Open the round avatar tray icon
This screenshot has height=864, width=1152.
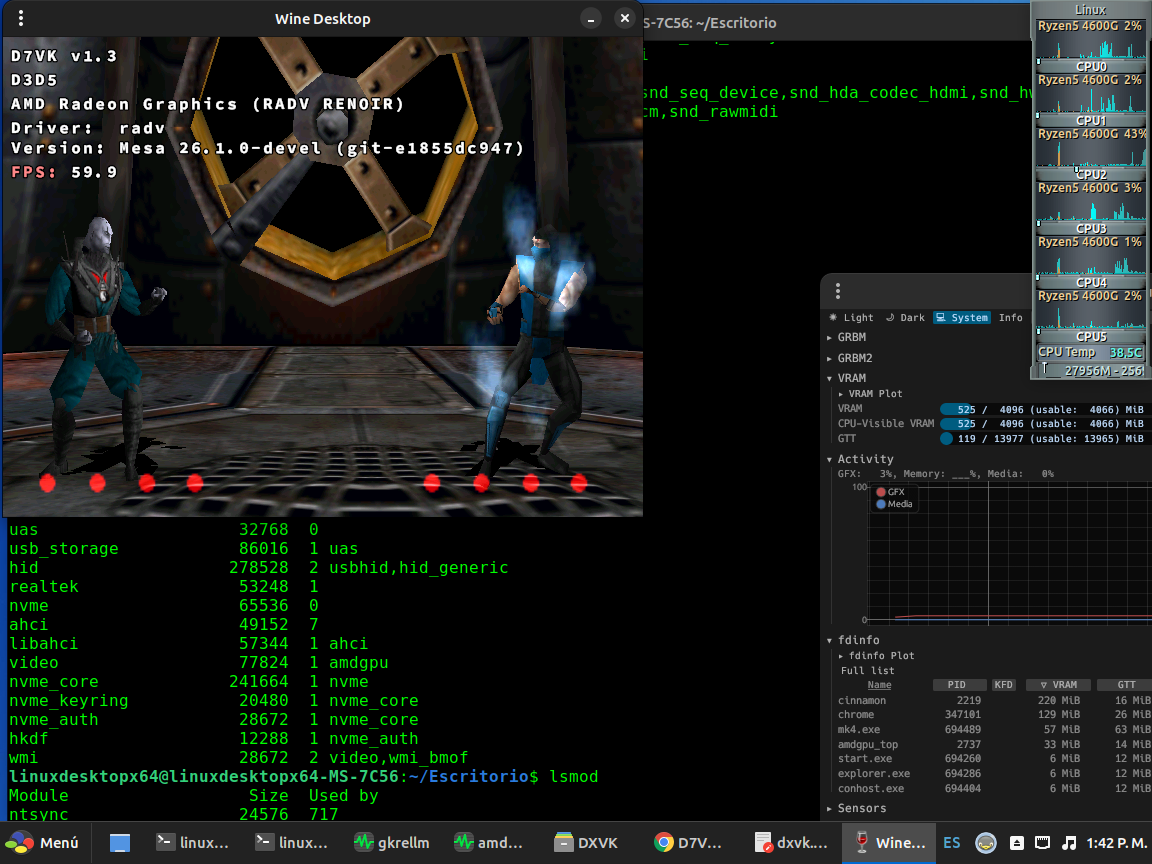pos(985,843)
